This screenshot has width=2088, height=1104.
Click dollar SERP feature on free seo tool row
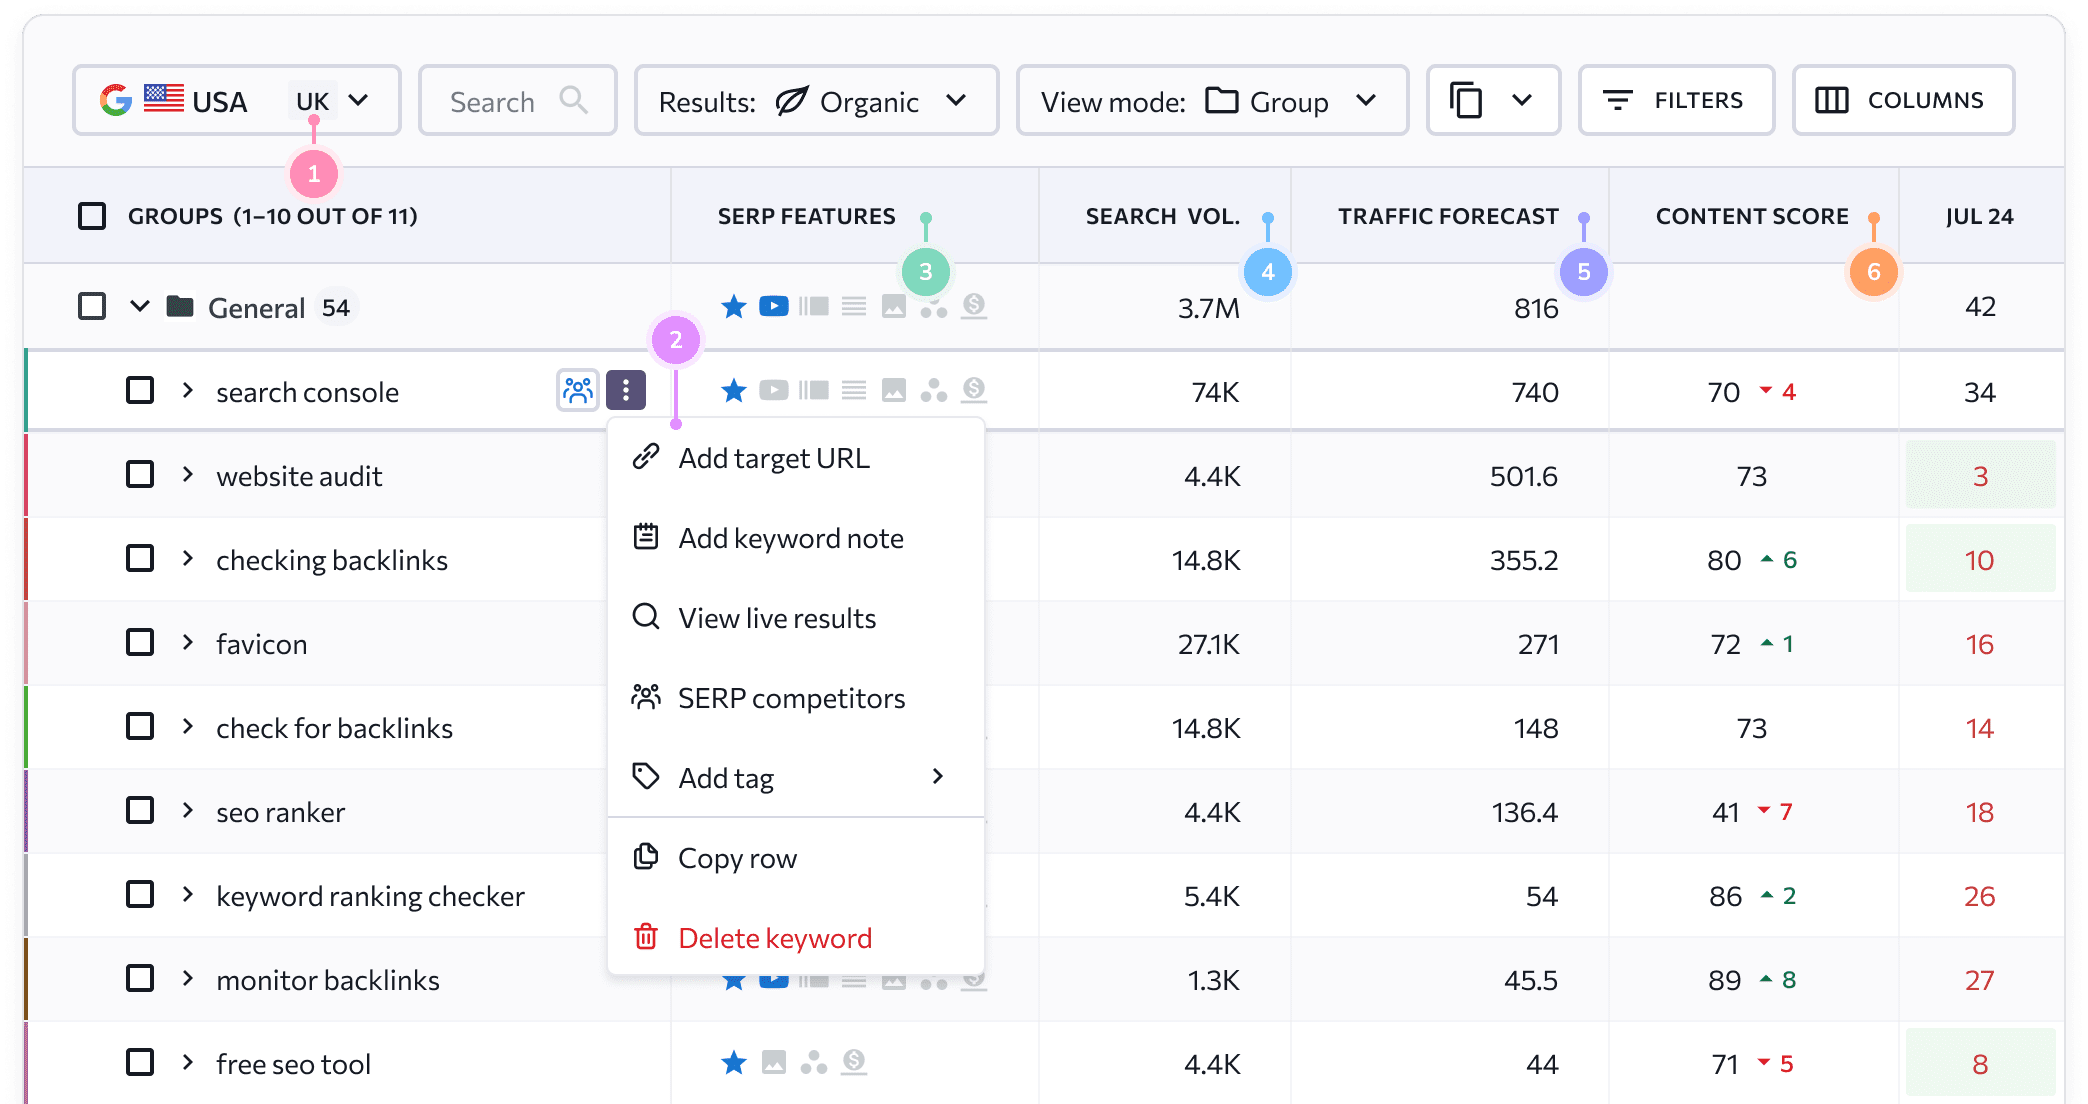854,1062
